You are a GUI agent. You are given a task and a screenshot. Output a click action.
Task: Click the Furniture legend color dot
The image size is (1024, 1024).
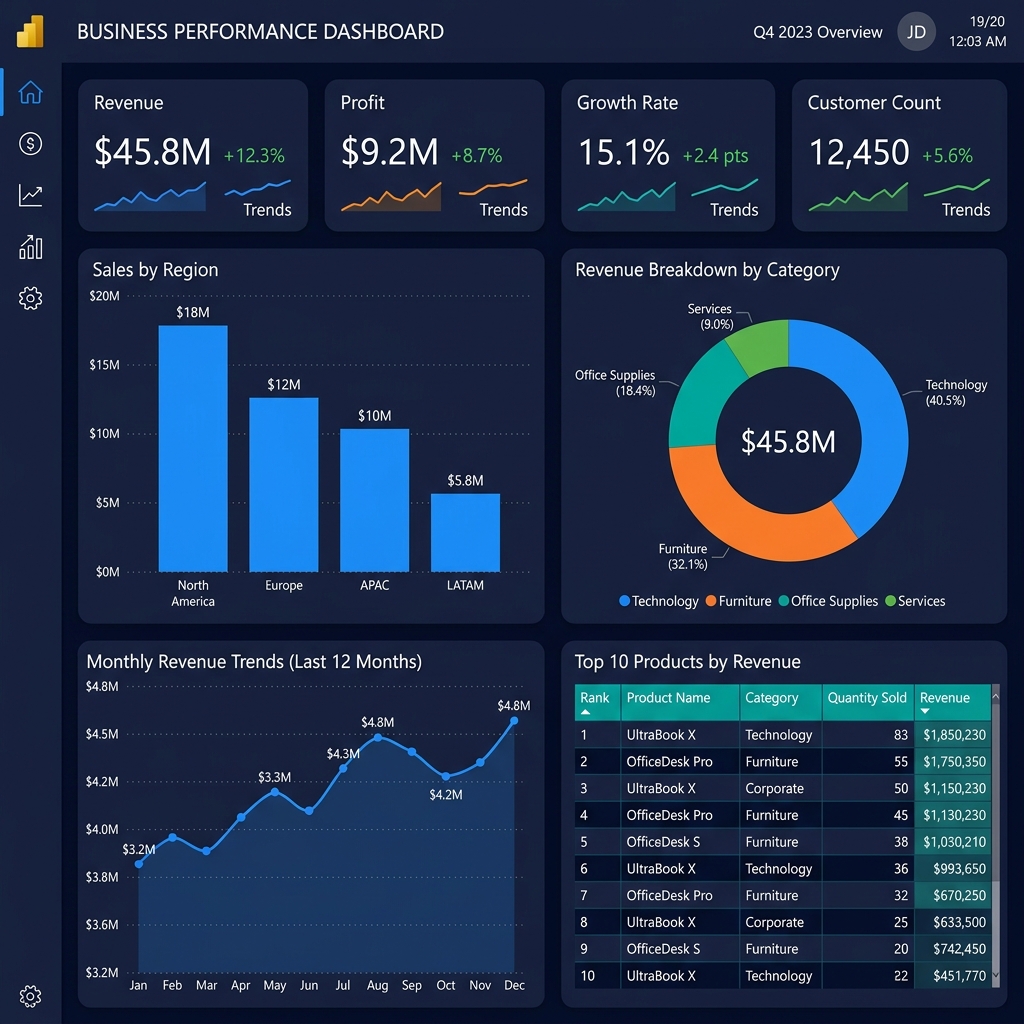click(711, 601)
